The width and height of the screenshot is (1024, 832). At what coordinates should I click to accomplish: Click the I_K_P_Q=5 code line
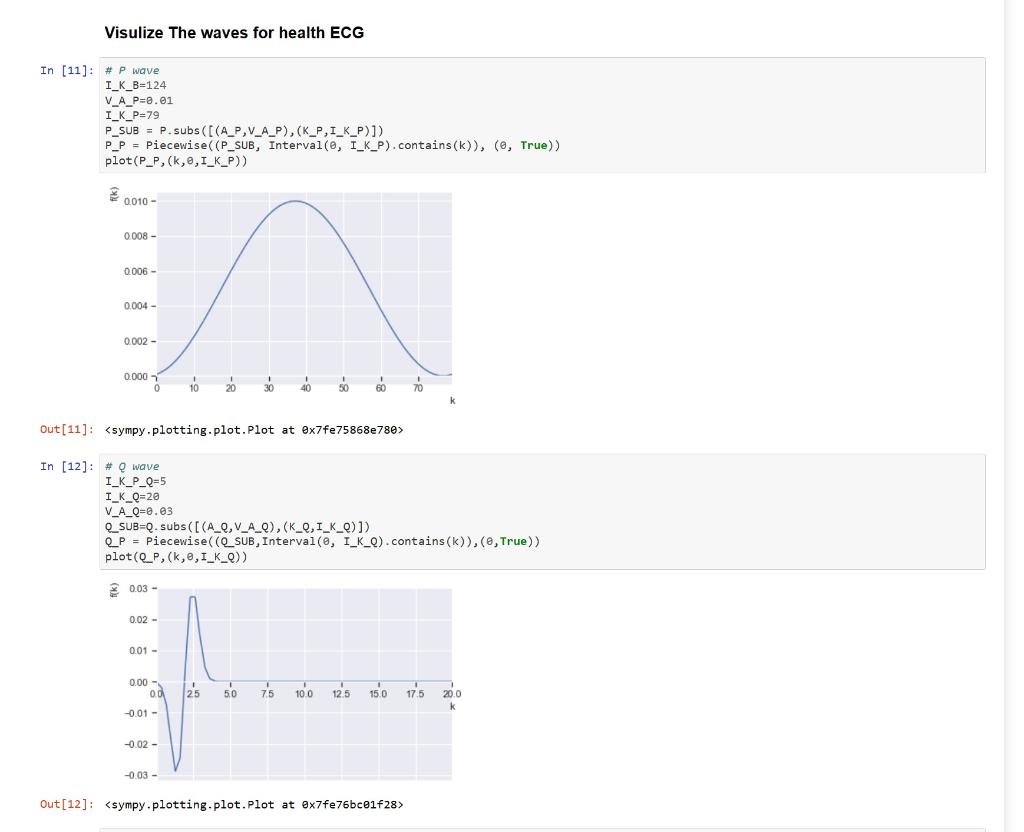click(136, 481)
